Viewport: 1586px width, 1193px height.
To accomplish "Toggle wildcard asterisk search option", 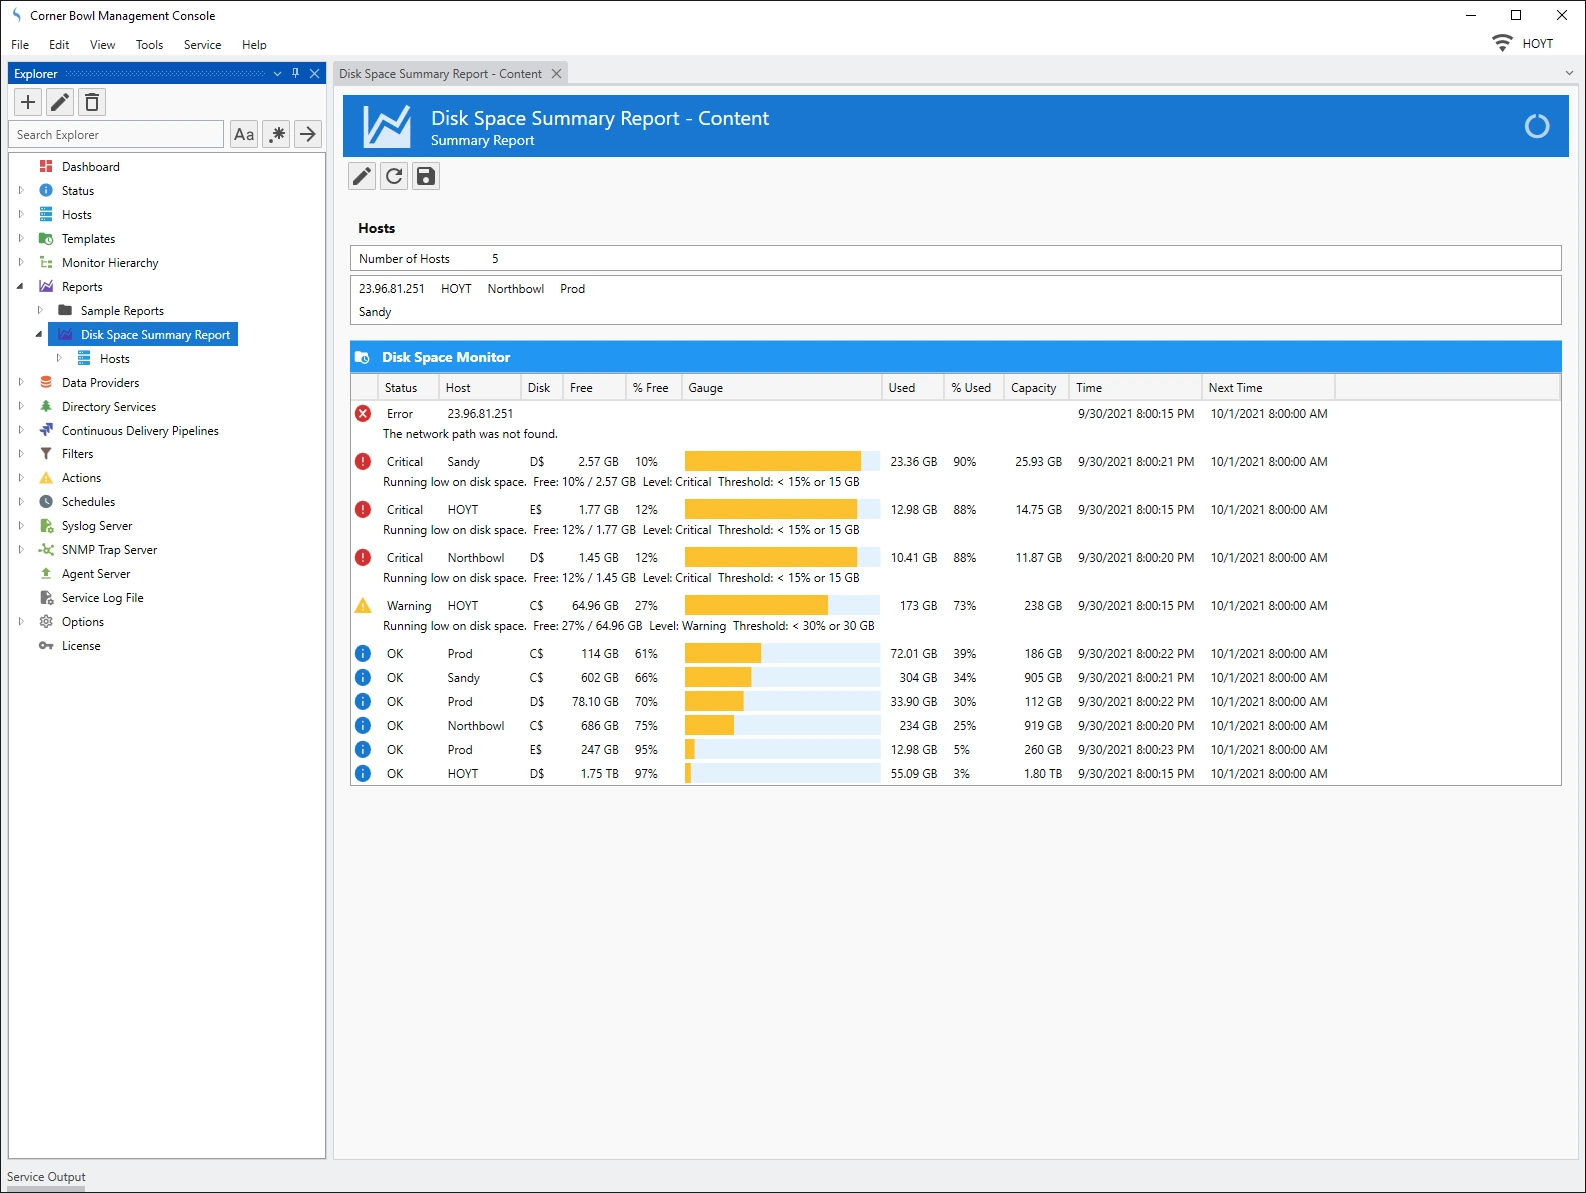I will (277, 134).
